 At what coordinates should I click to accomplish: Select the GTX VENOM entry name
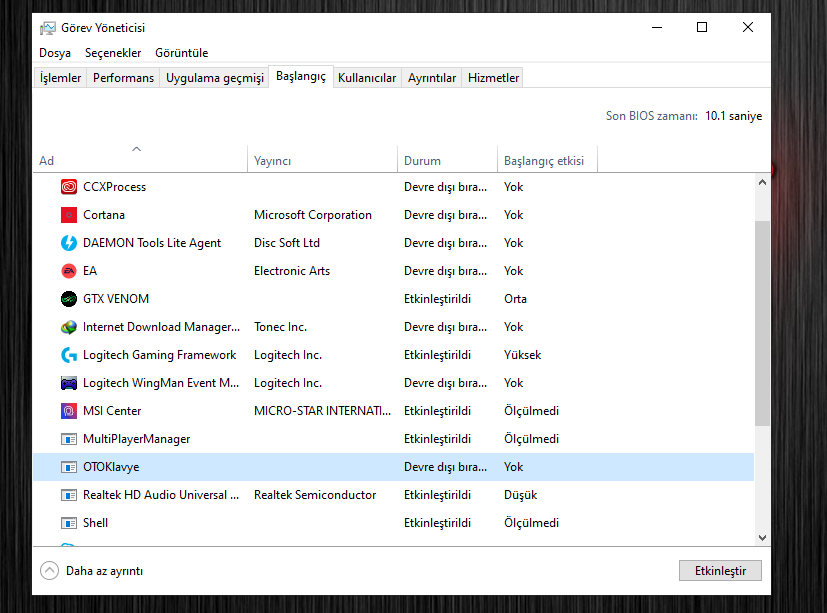pos(116,299)
